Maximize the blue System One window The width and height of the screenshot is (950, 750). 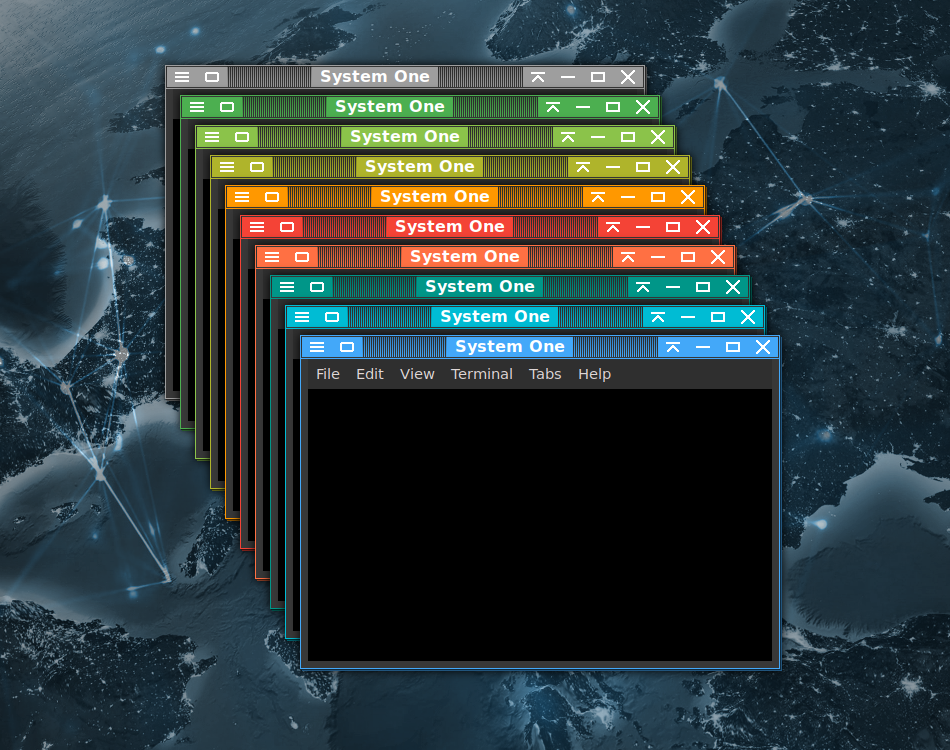732,347
